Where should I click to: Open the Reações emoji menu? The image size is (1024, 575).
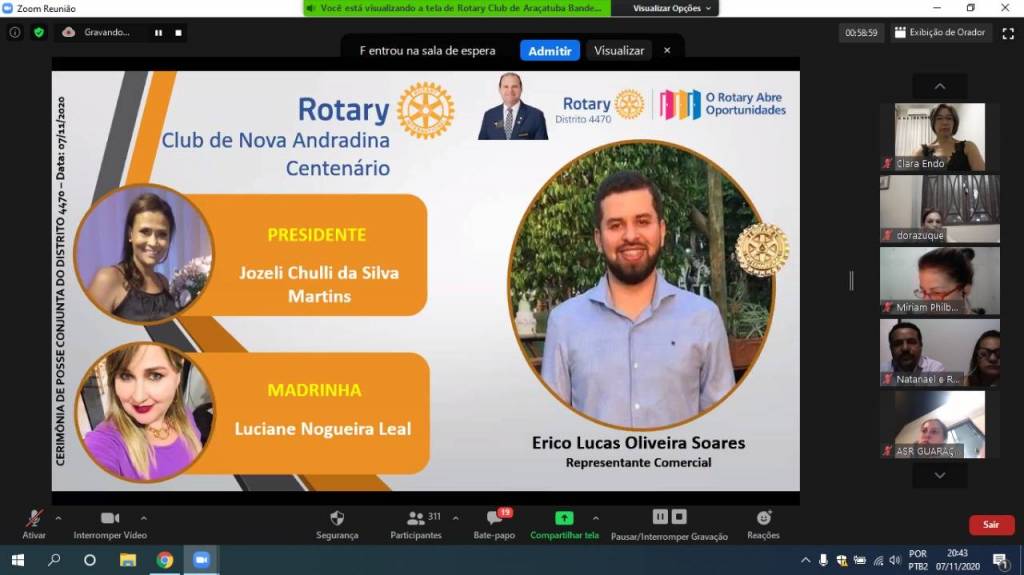pyautogui.click(x=763, y=523)
